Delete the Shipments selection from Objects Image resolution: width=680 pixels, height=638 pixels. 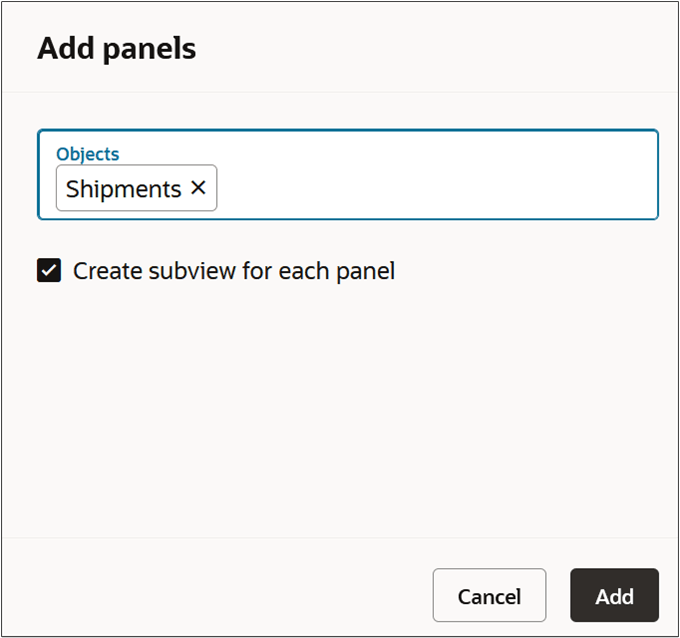tap(198, 188)
